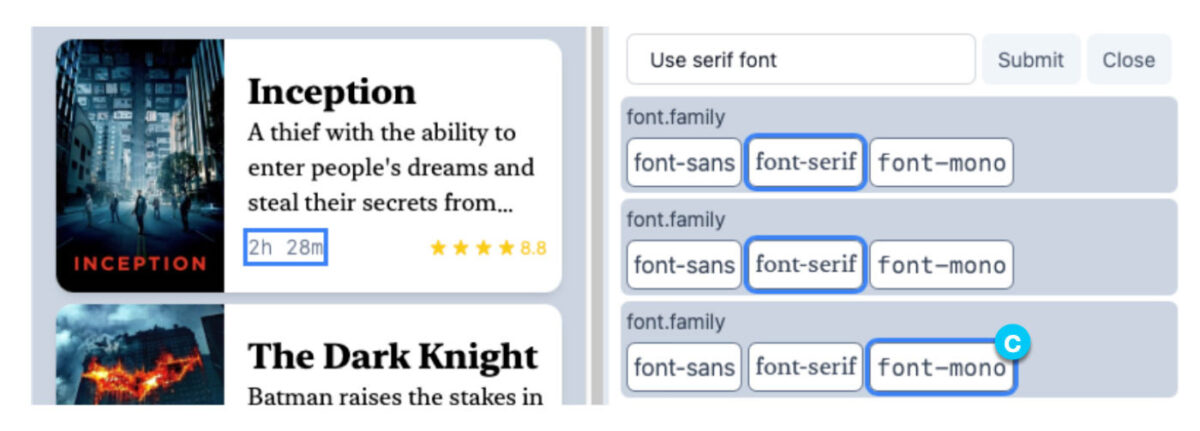Click the Inception movie poster
Image resolution: width=1200 pixels, height=431 pixels.
(x=140, y=165)
